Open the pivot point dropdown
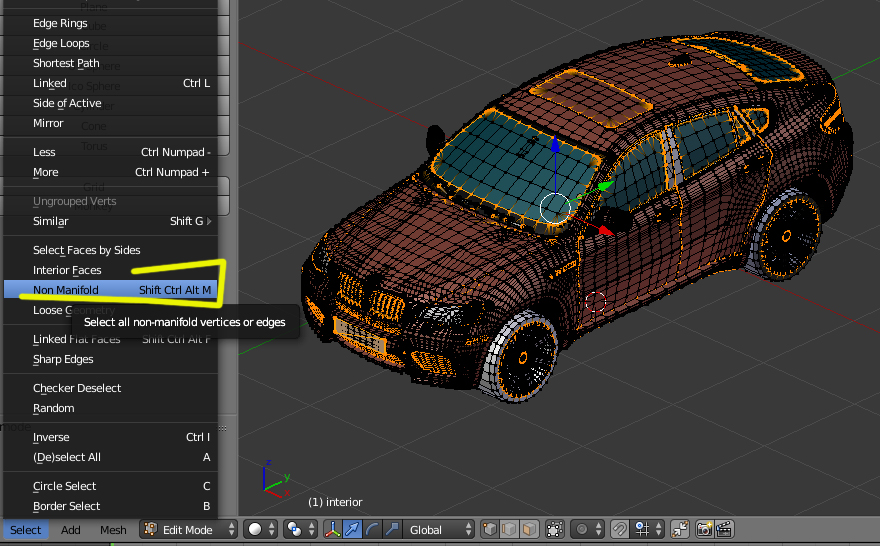 tap(300, 529)
